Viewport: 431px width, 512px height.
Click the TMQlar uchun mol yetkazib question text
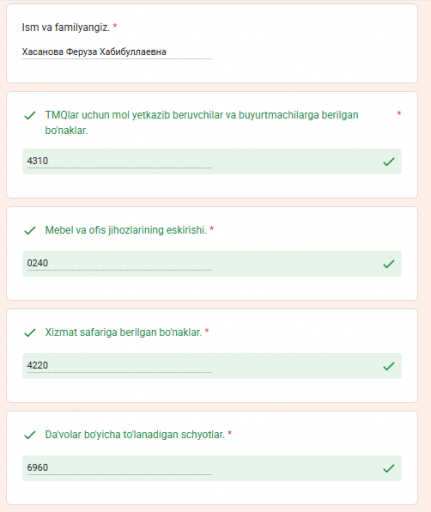point(202,123)
